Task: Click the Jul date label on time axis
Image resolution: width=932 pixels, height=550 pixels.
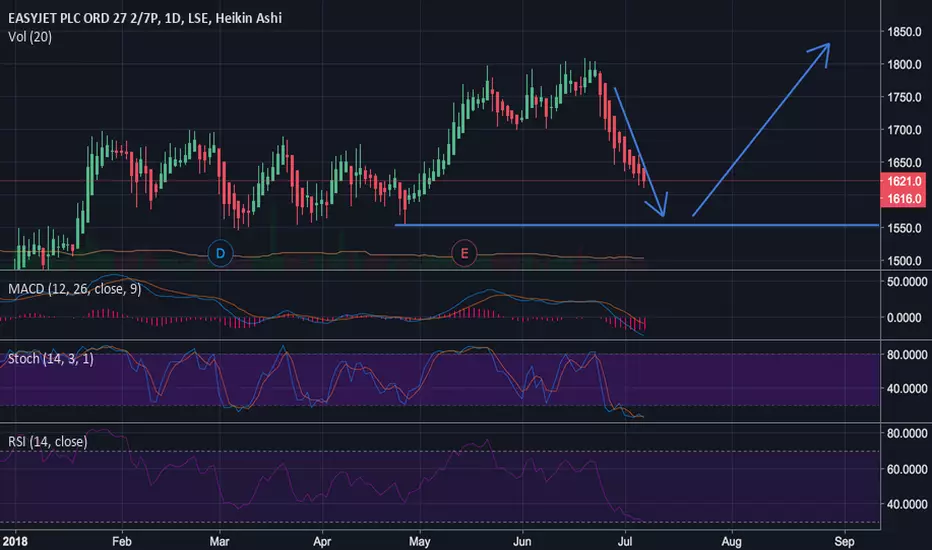Action: pos(625,542)
